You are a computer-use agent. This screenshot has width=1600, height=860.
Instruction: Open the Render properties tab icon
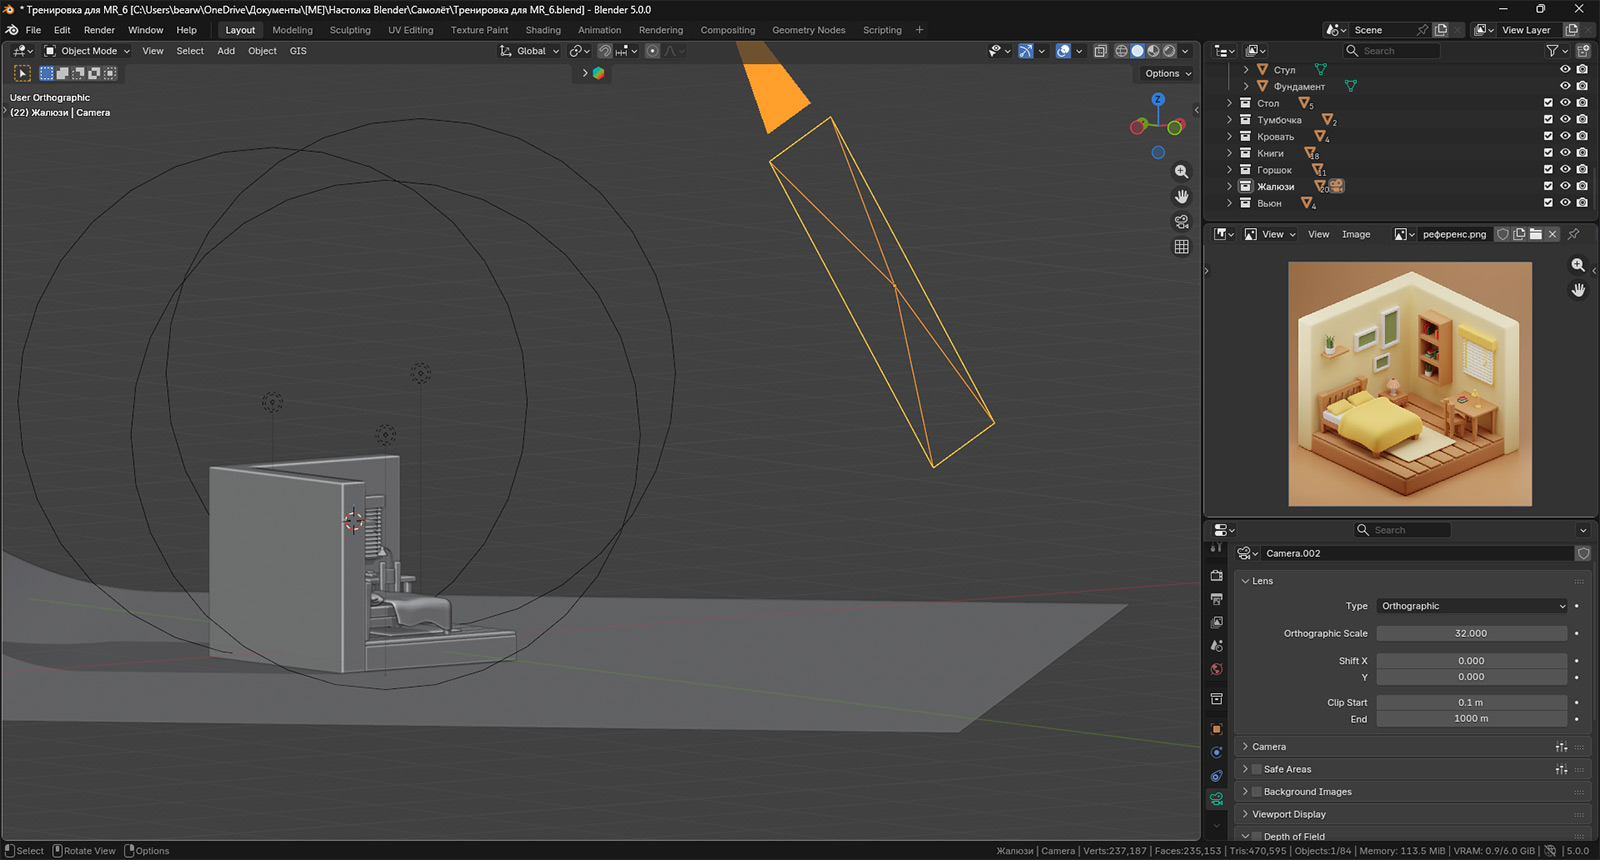pos(1216,576)
